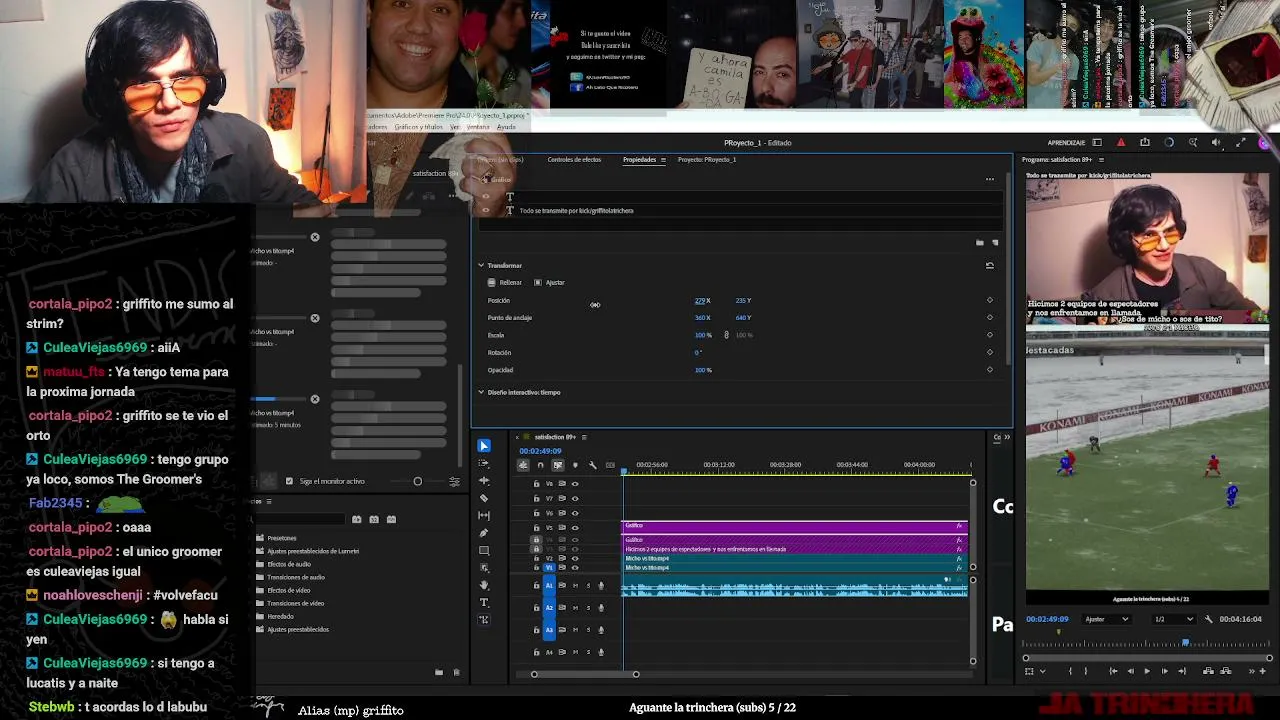Click the Rotación value field
Screen dimensions: 1280x720
point(698,352)
